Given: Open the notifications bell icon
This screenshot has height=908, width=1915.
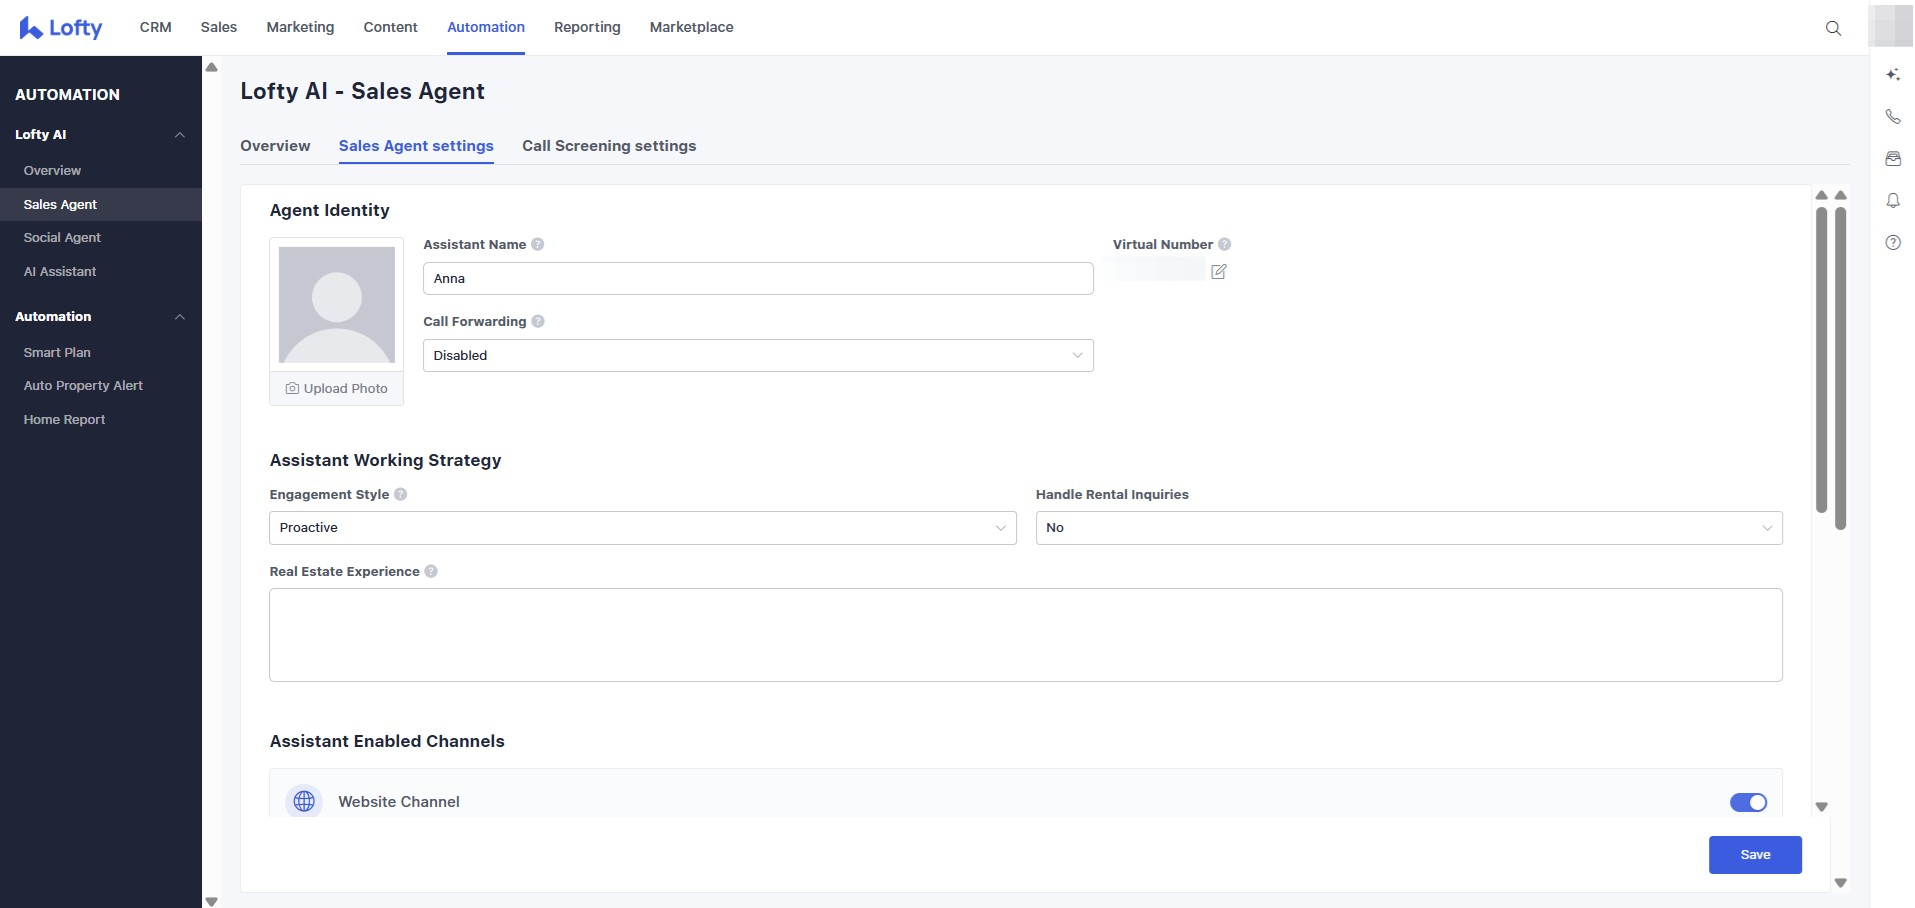Looking at the screenshot, I should click(x=1892, y=201).
